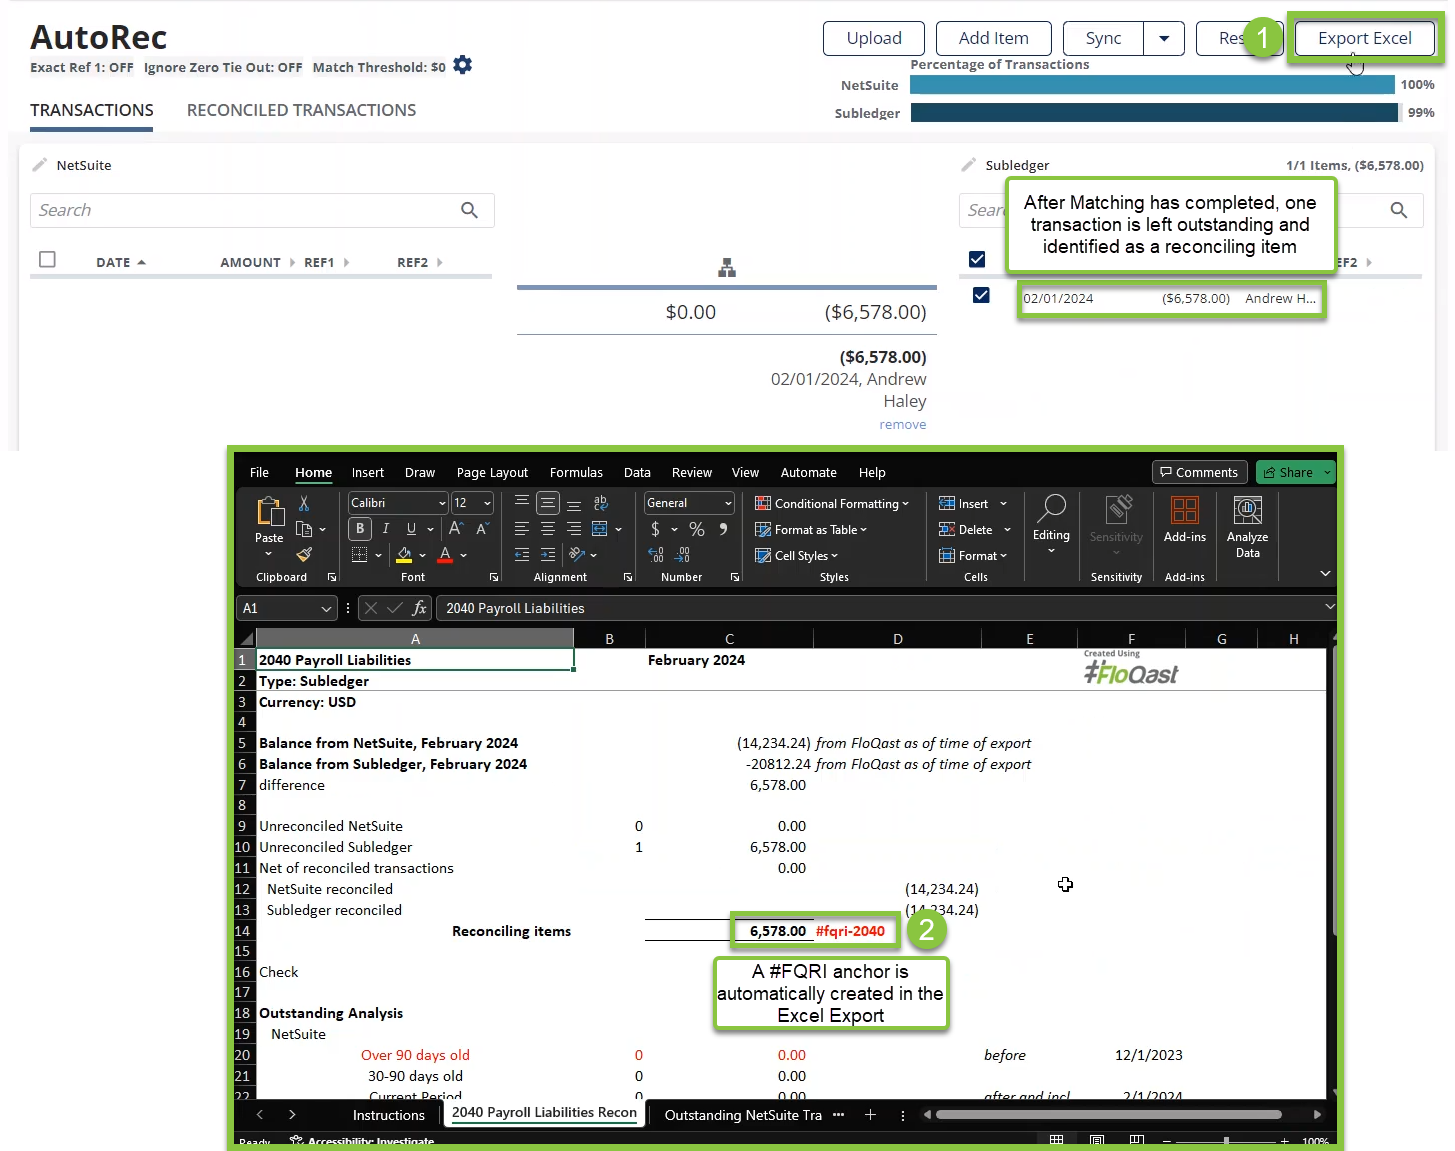Uncheck the Subledger header checkbox
The image size is (1455, 1151).
pyautogui.click(x=977, y=260)
